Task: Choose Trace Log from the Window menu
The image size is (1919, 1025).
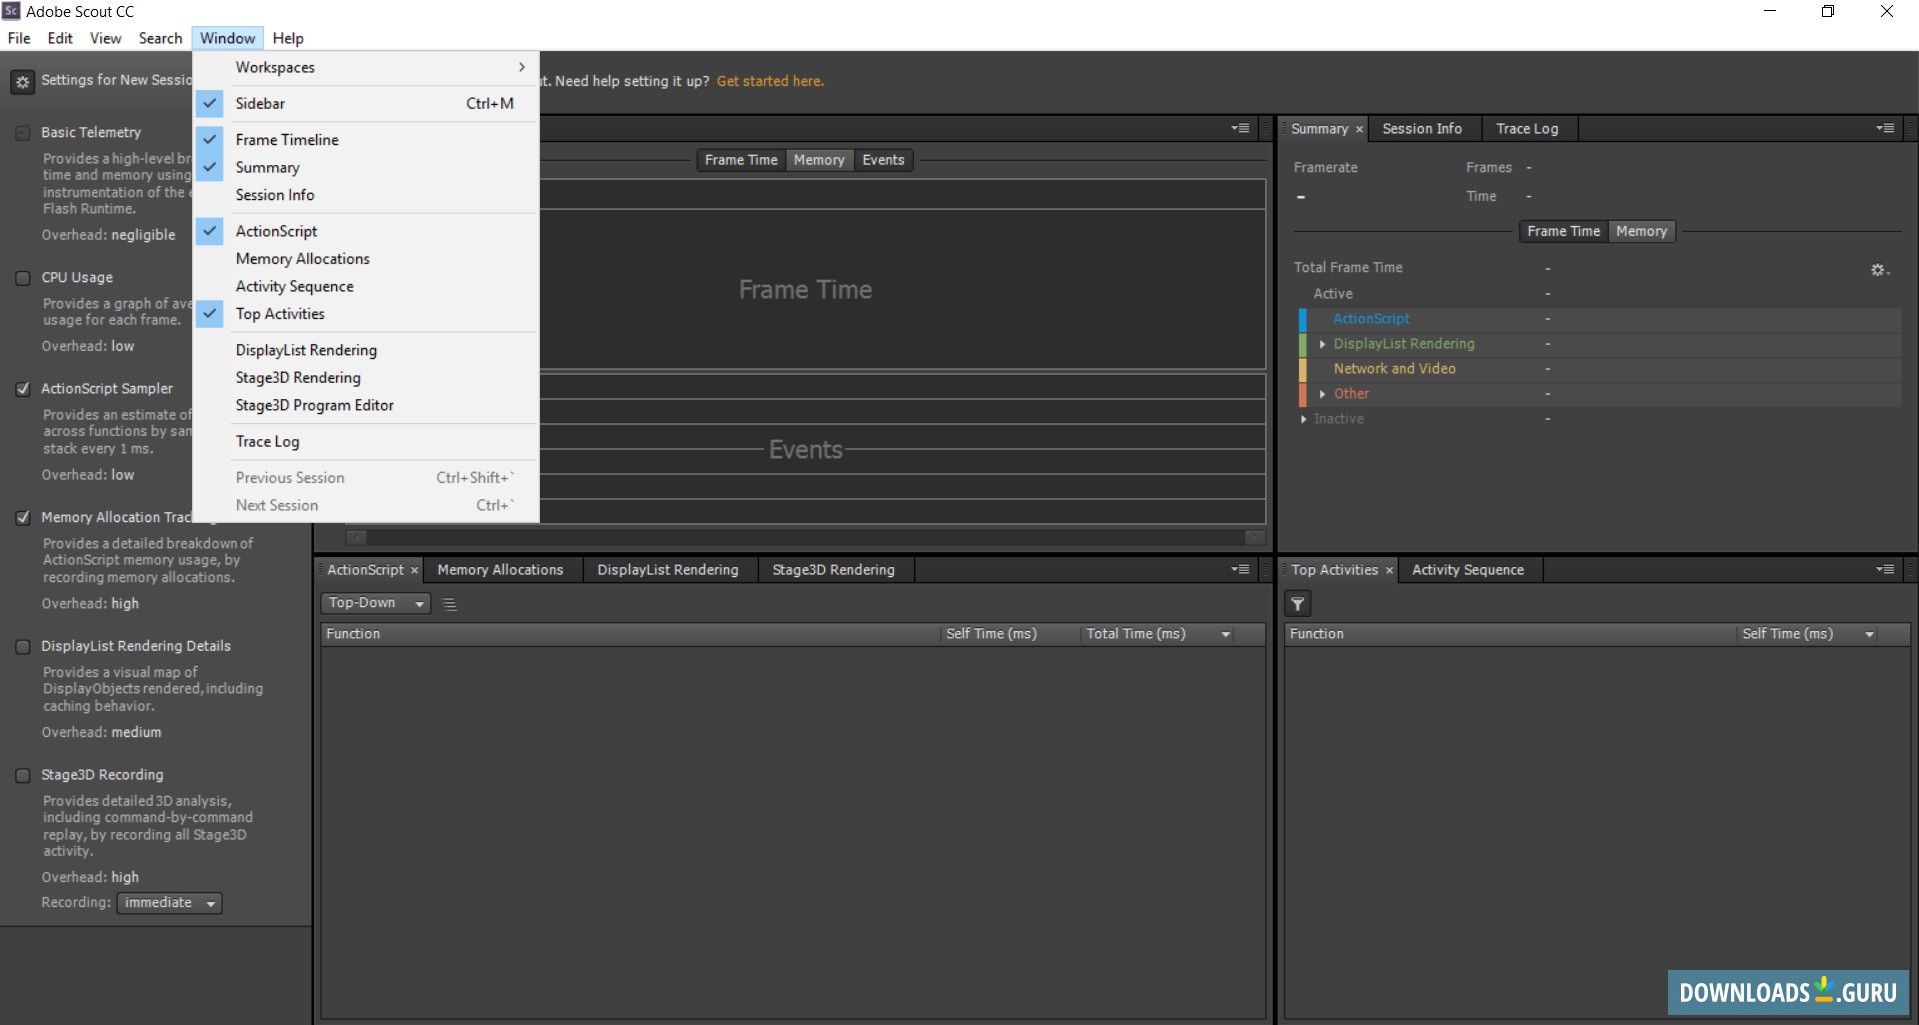Action: [x=366, y=442]
